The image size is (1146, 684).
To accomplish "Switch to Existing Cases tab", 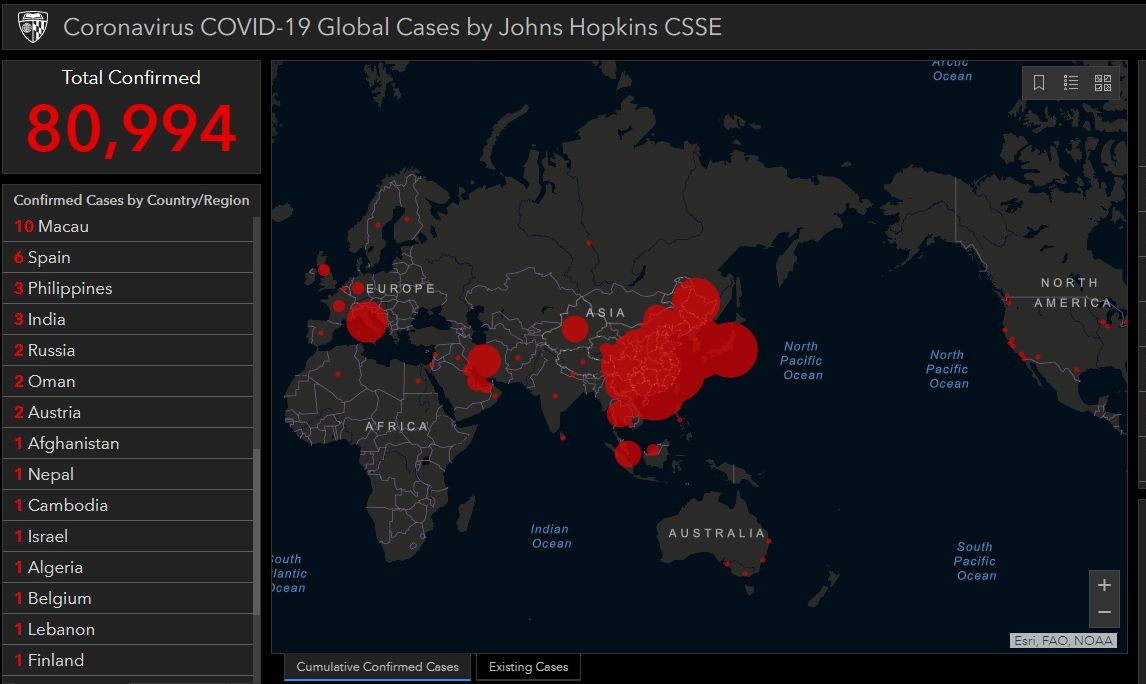I will coord(528,666).
